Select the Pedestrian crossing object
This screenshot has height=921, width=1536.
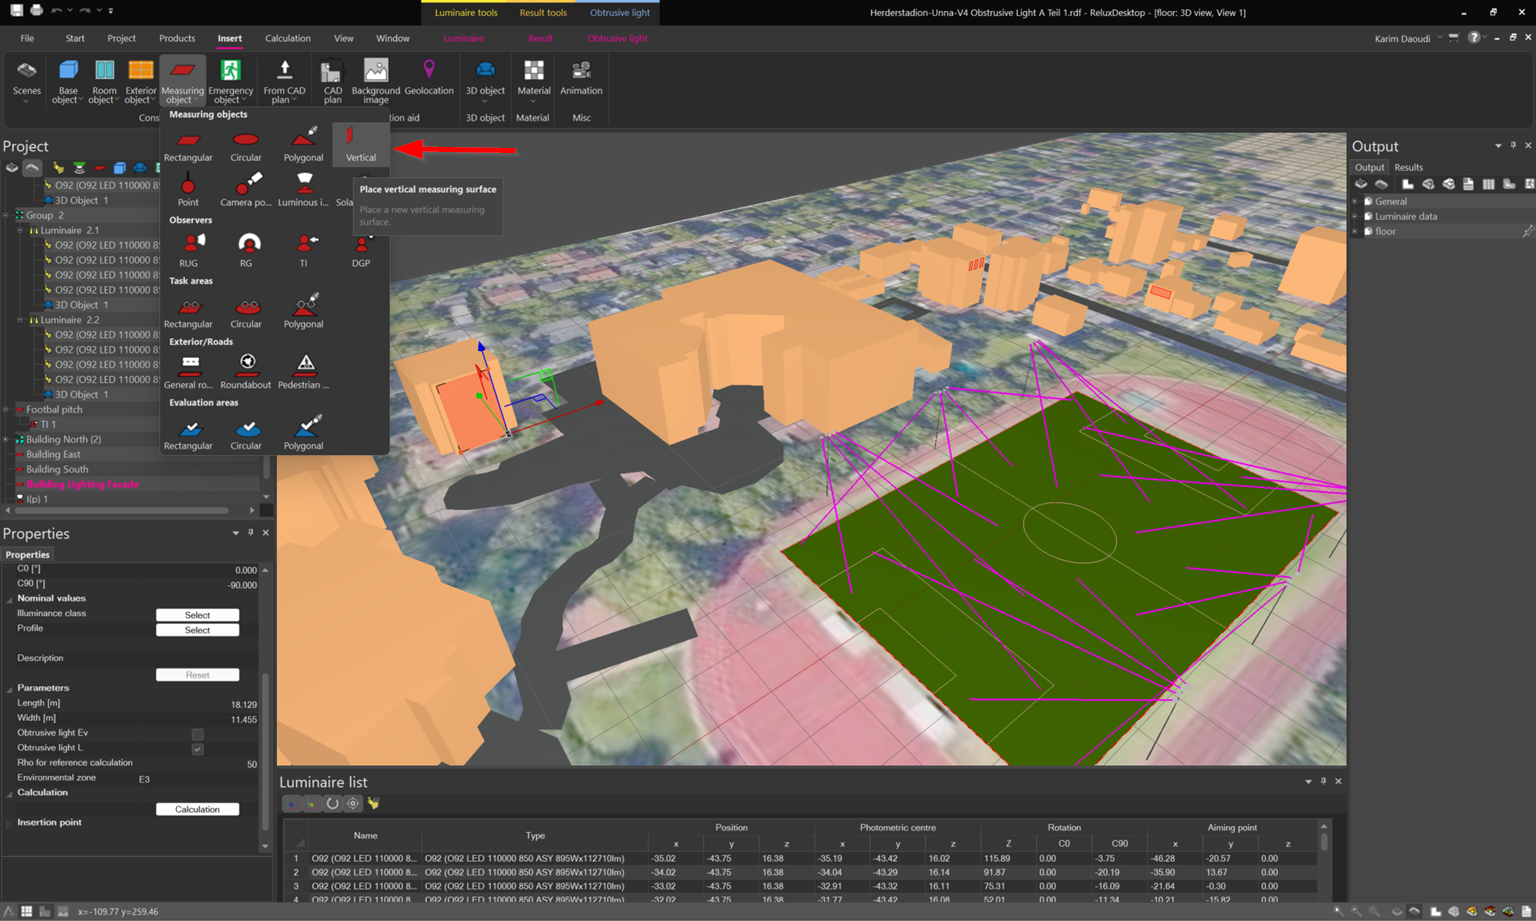point(304,368)
